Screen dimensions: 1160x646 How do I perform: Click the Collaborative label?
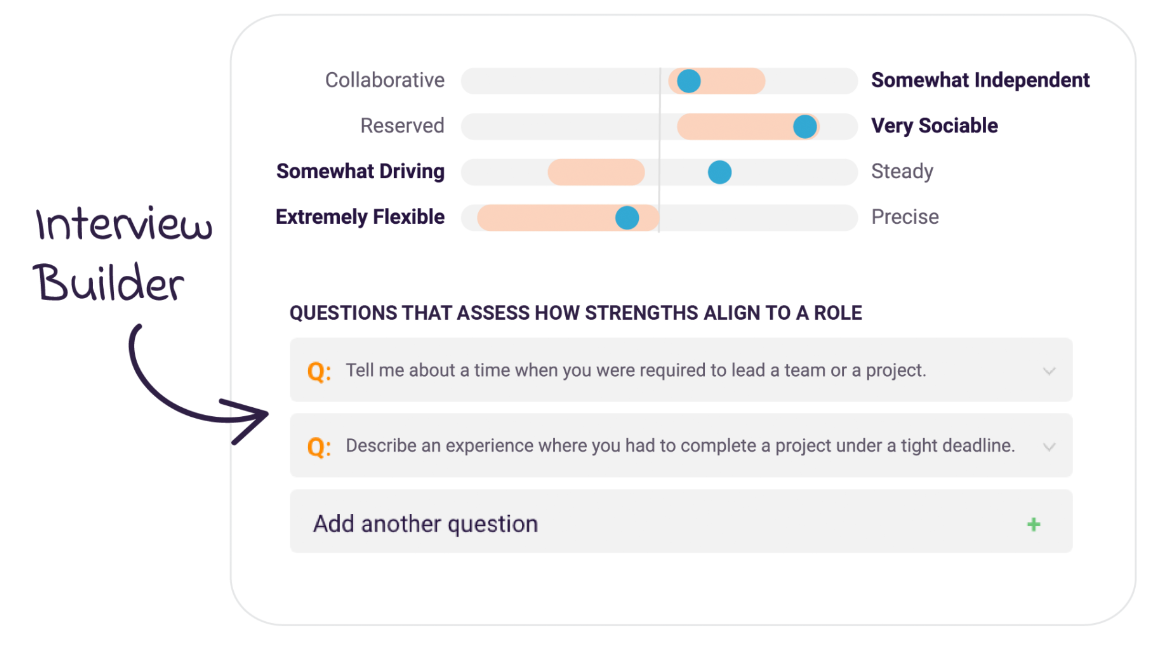point(385,80)
